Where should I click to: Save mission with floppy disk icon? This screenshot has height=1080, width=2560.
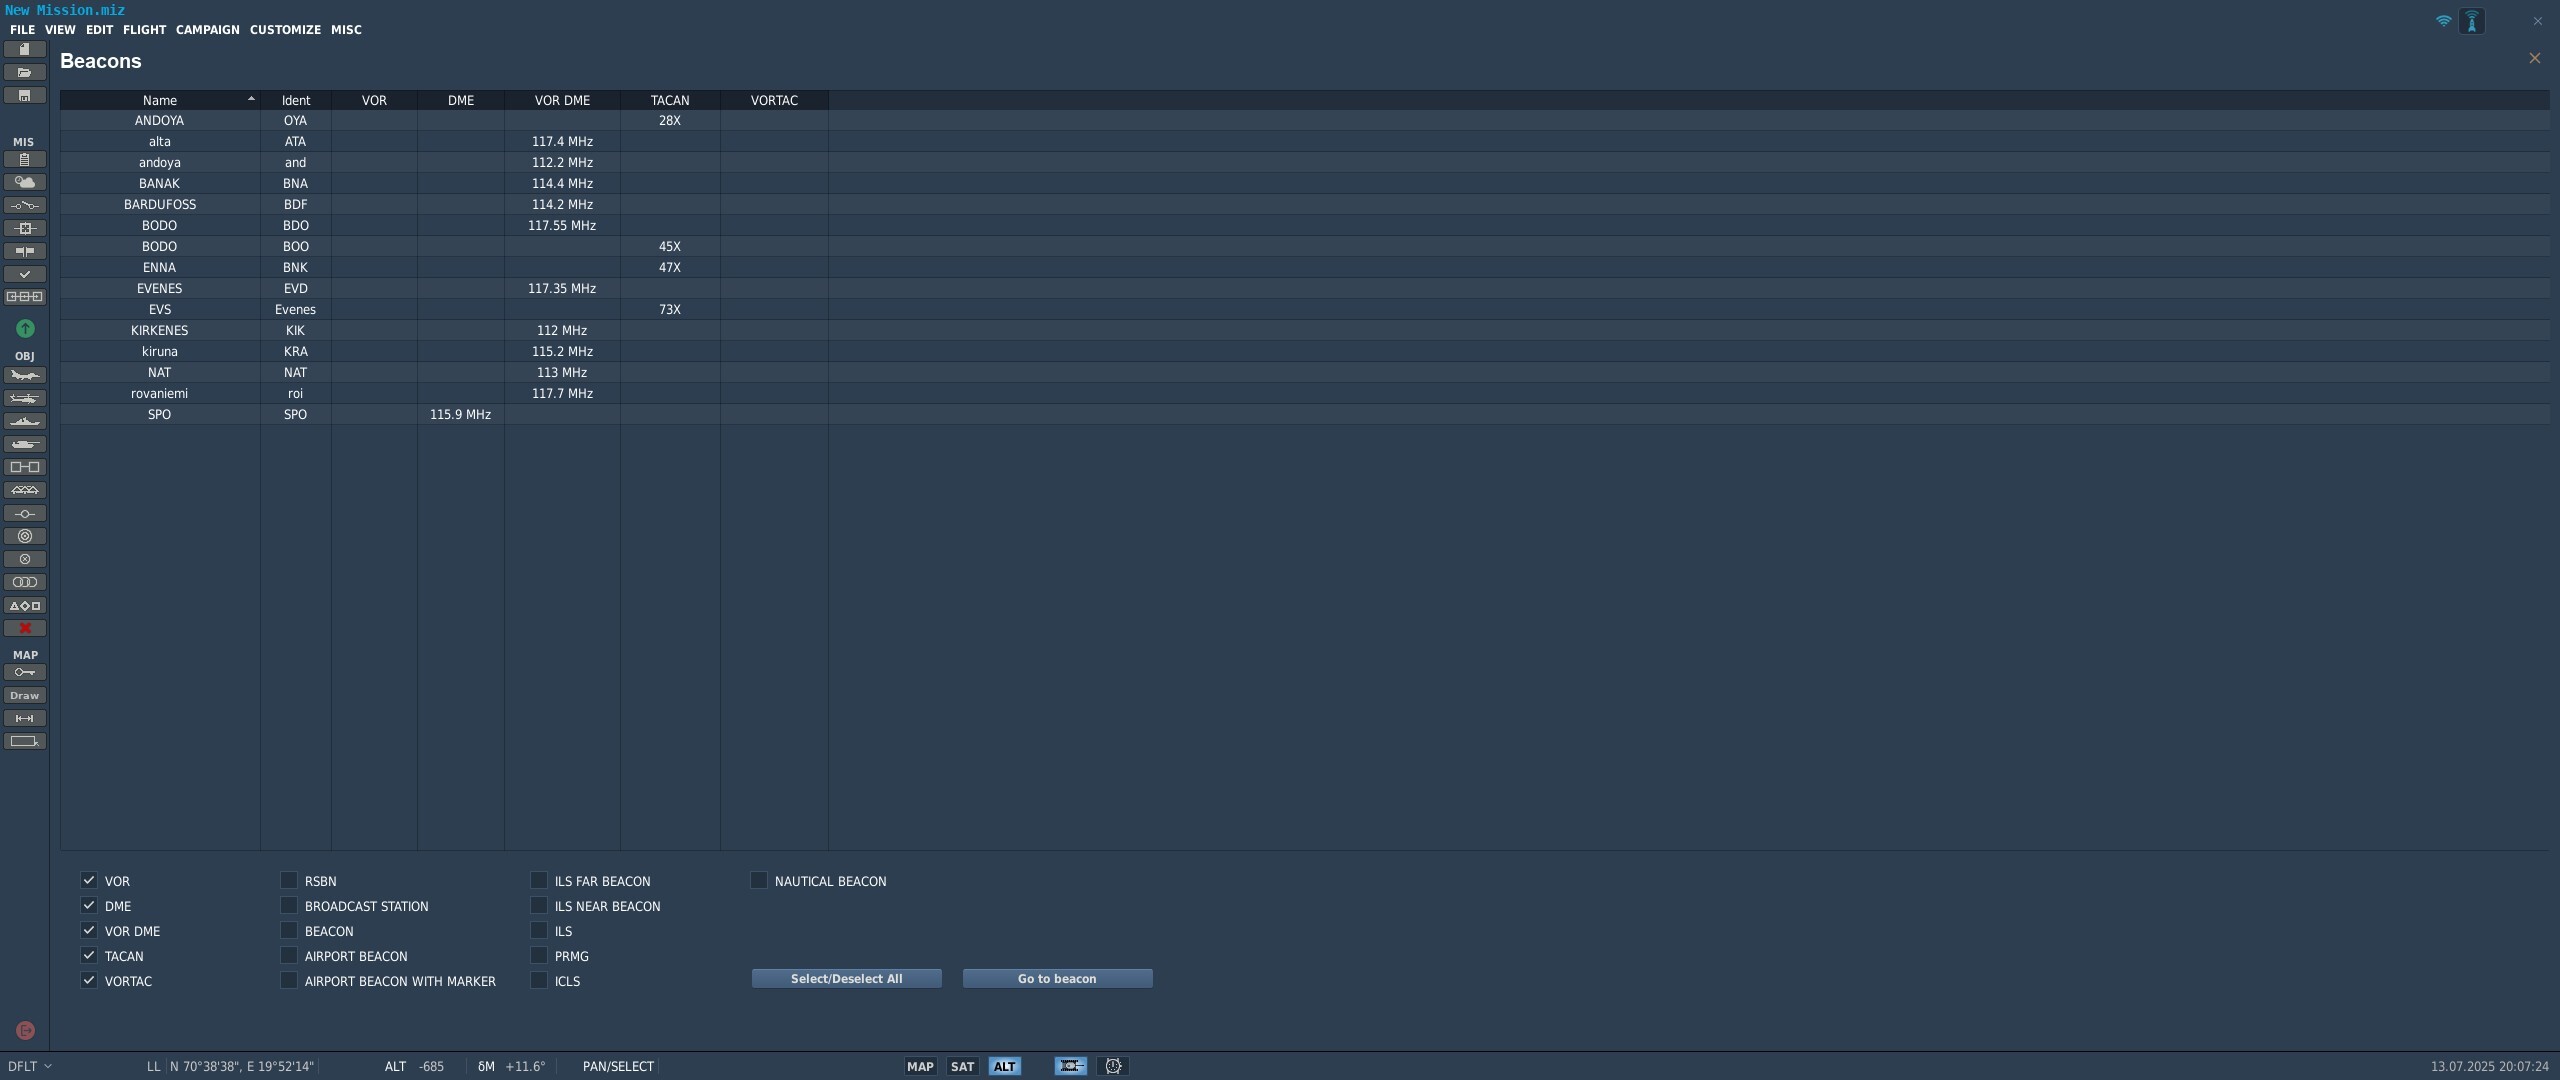coord(25,95)
